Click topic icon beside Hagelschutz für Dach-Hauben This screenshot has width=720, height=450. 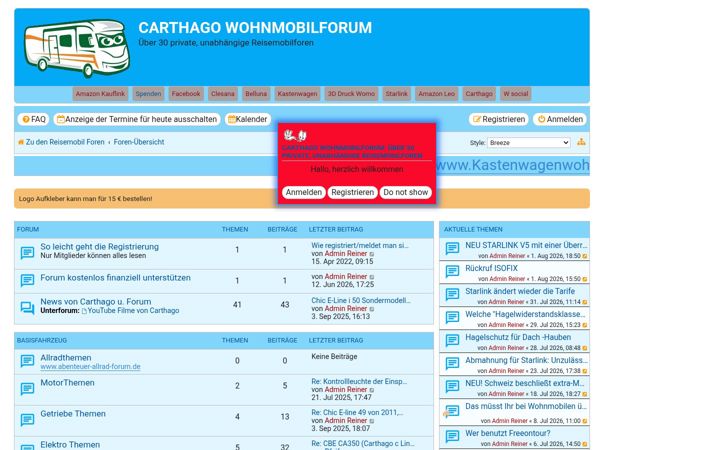(452, 341)
